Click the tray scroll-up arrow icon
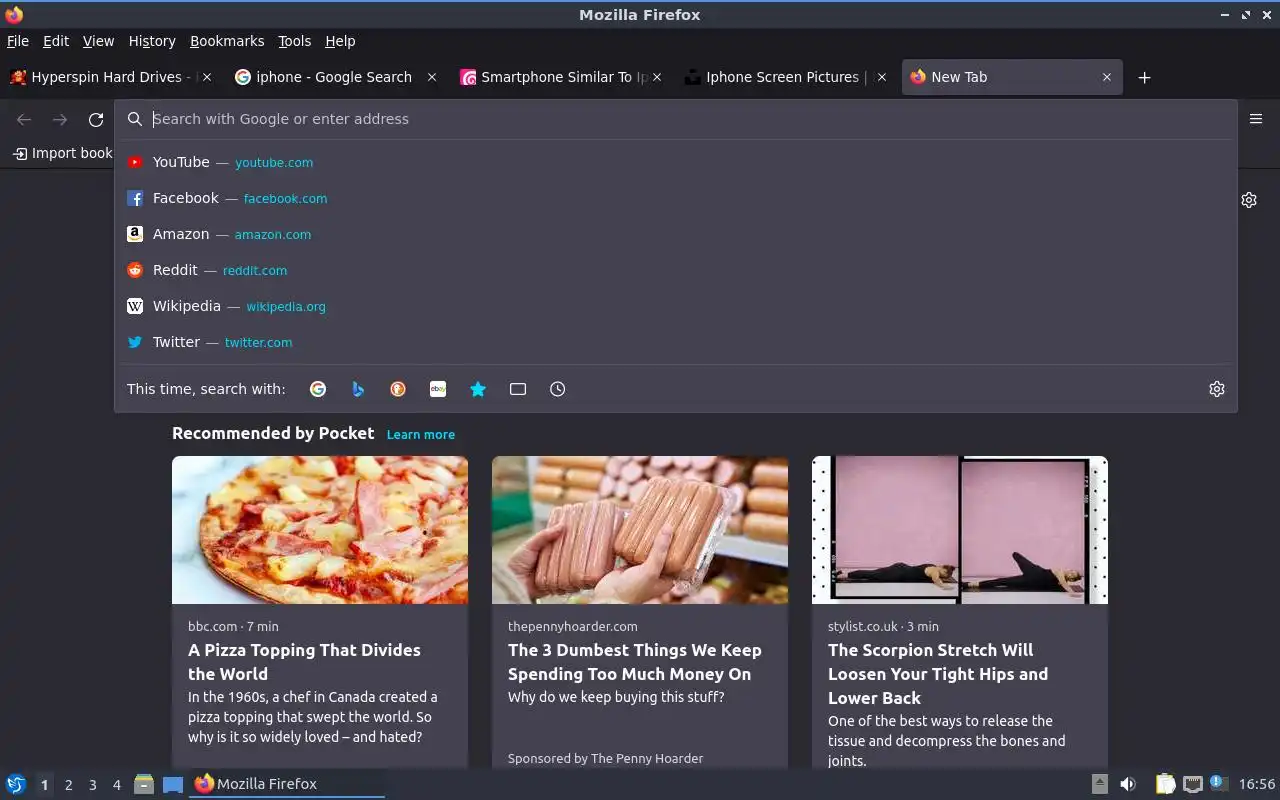The image size is (1280, 800). (x=1099, y=784)
